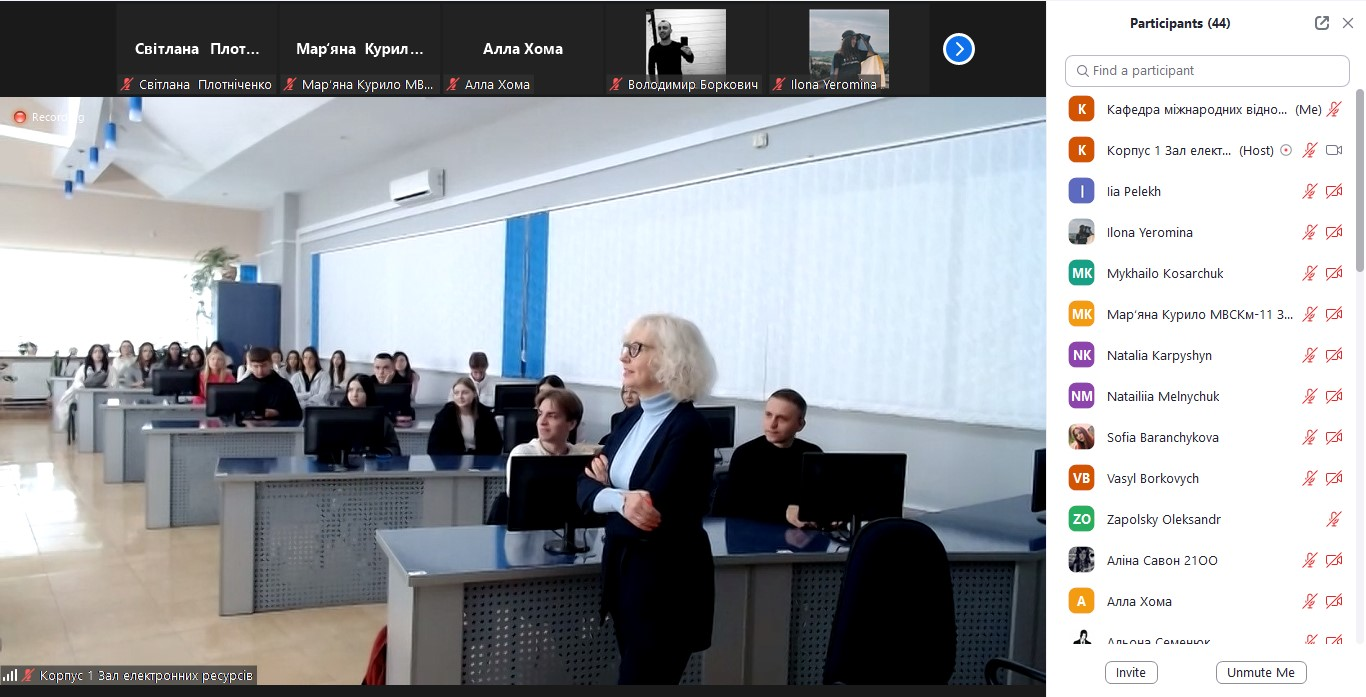1366x697 pixels.
Task: Click the video camera icon for Корпус 1 Зал host
Action: point(1334,150)
